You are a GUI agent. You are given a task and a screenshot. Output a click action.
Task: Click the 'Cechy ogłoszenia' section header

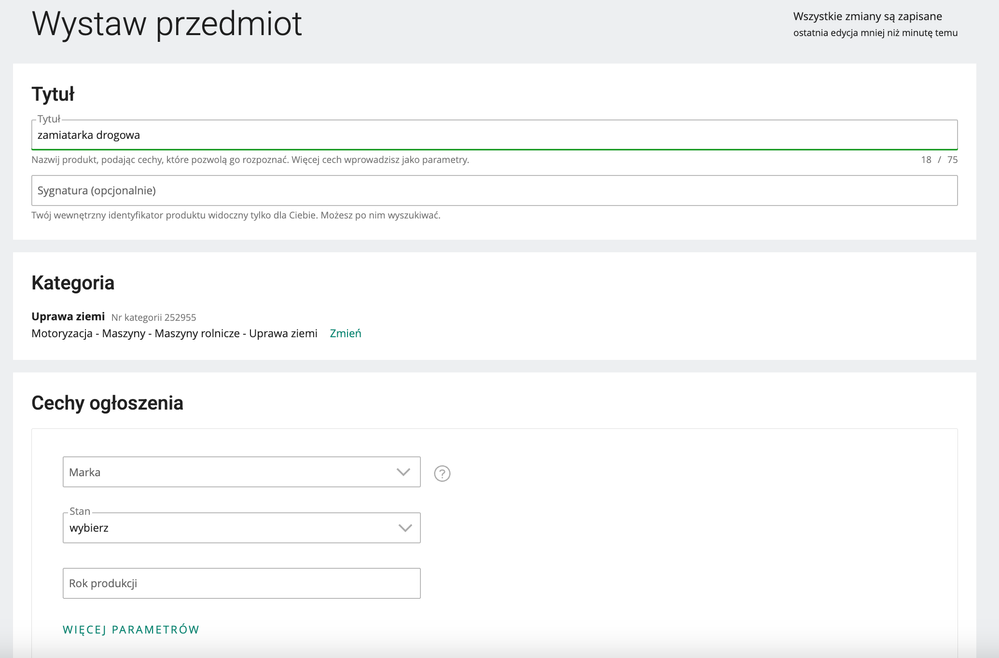[x=106, y=403]
